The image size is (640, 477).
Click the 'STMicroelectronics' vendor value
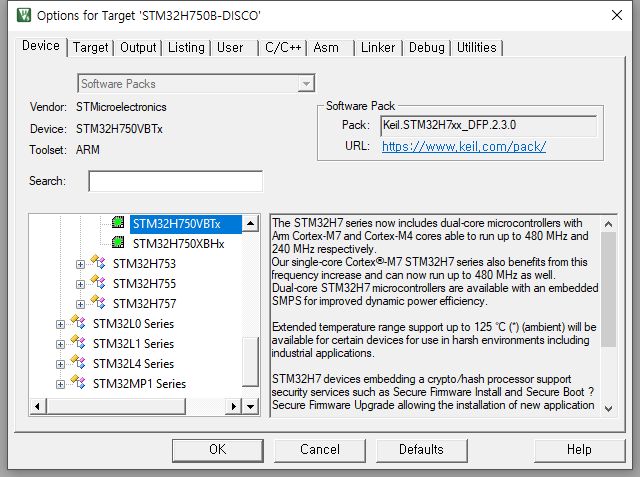click(121, 107)
